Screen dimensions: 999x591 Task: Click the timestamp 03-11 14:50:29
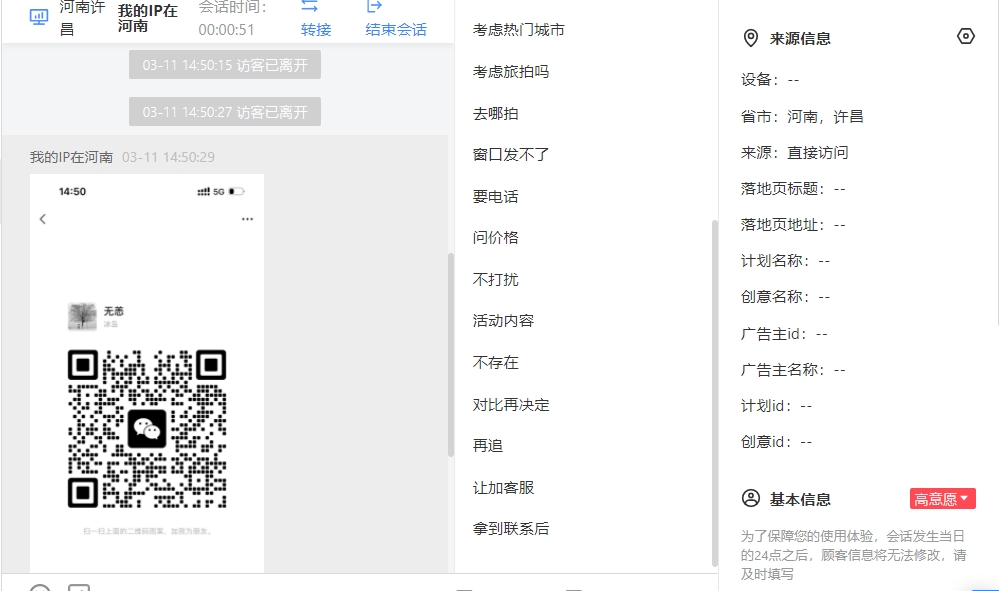click(168, 157)
